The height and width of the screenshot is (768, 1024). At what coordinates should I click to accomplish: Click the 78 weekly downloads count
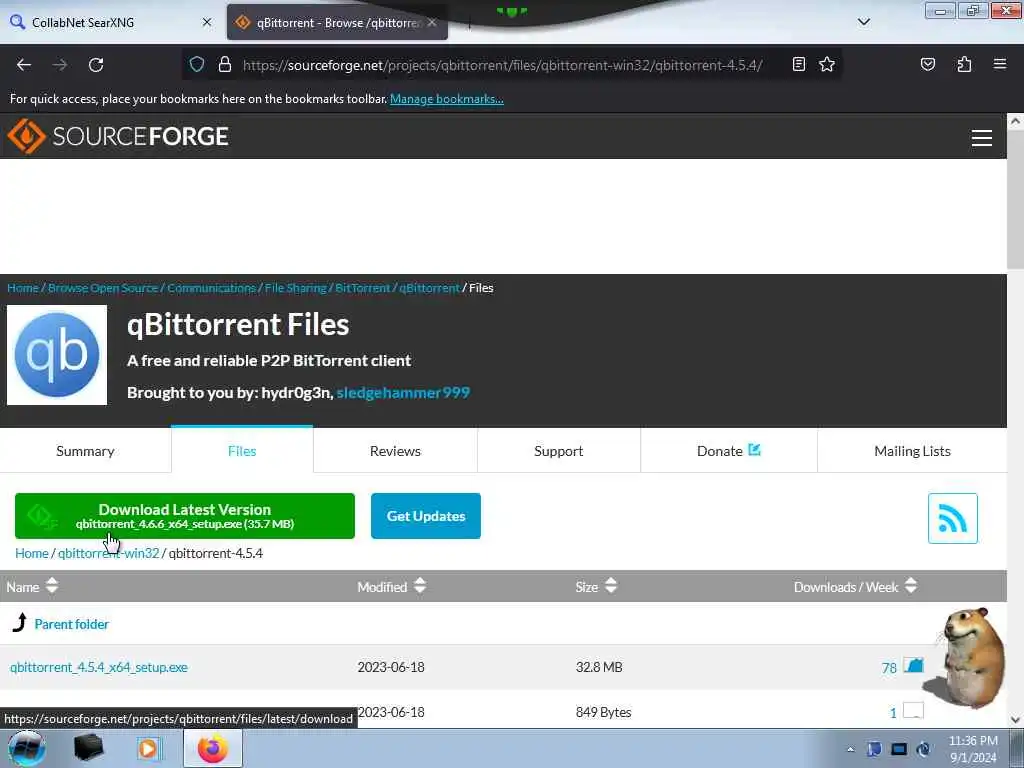tap(889, 667)
